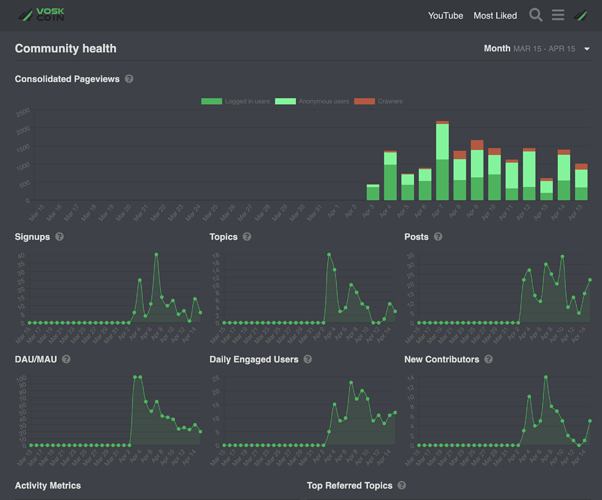602x500 pixels.
Task: Toggle the Logged in users legend series
Action: 235,101
